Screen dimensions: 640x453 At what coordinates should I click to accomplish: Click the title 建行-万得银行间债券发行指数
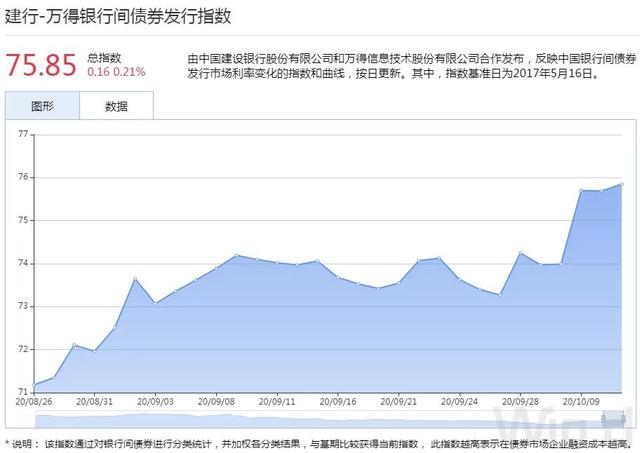click(118, 16)
